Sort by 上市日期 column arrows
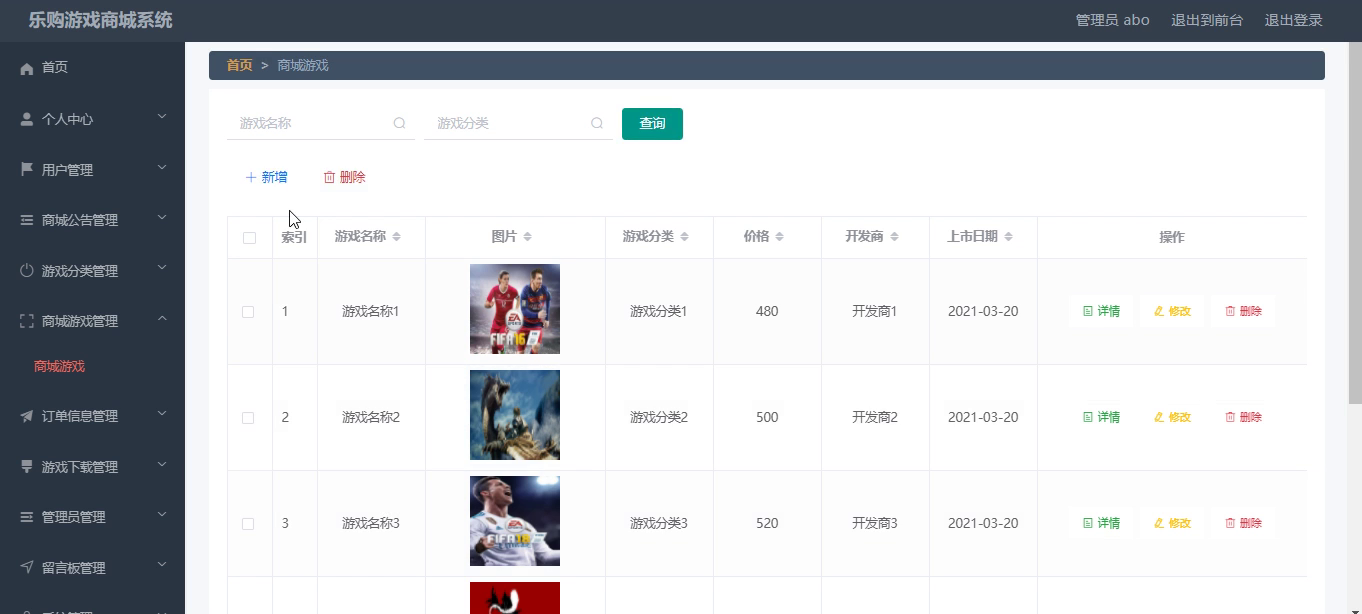 point(1008,237)
